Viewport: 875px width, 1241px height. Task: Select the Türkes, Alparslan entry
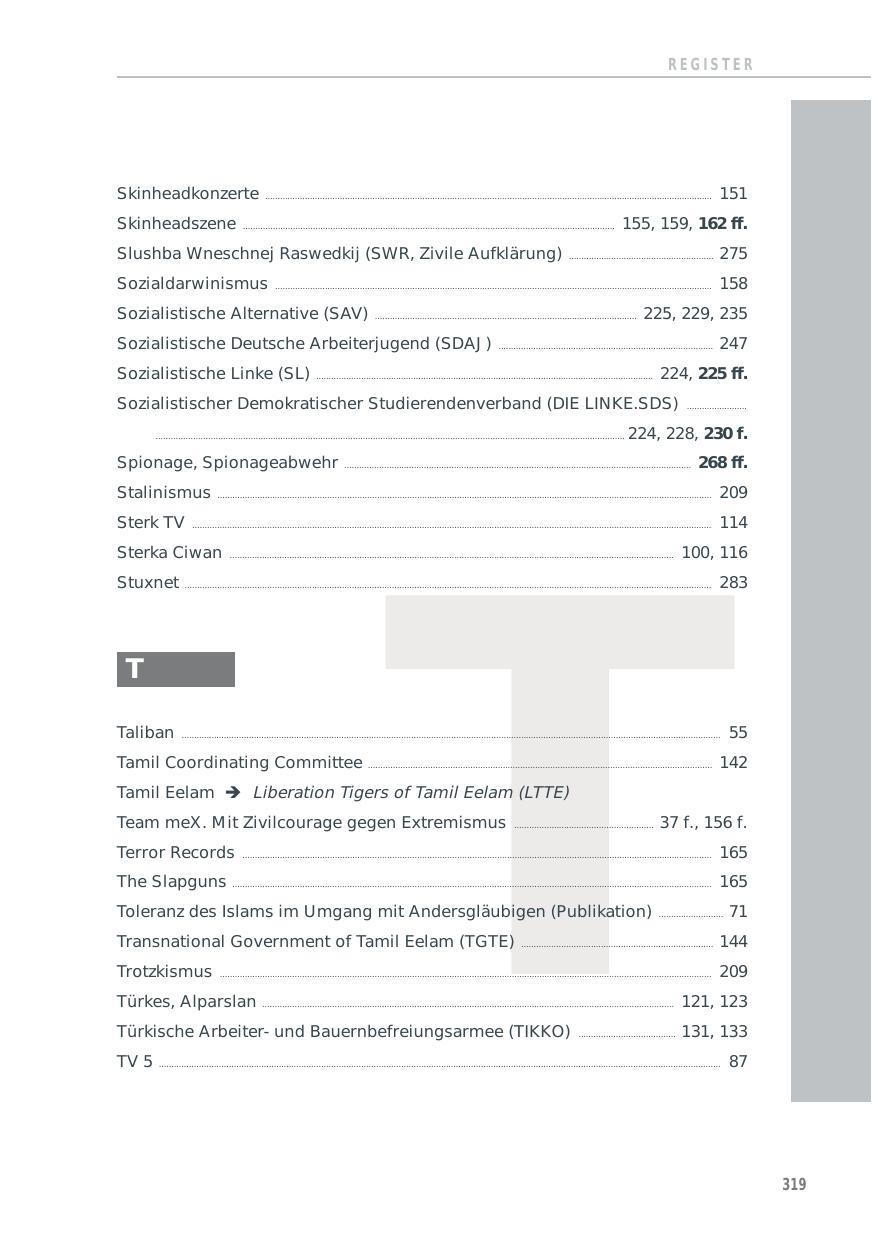186,1001
